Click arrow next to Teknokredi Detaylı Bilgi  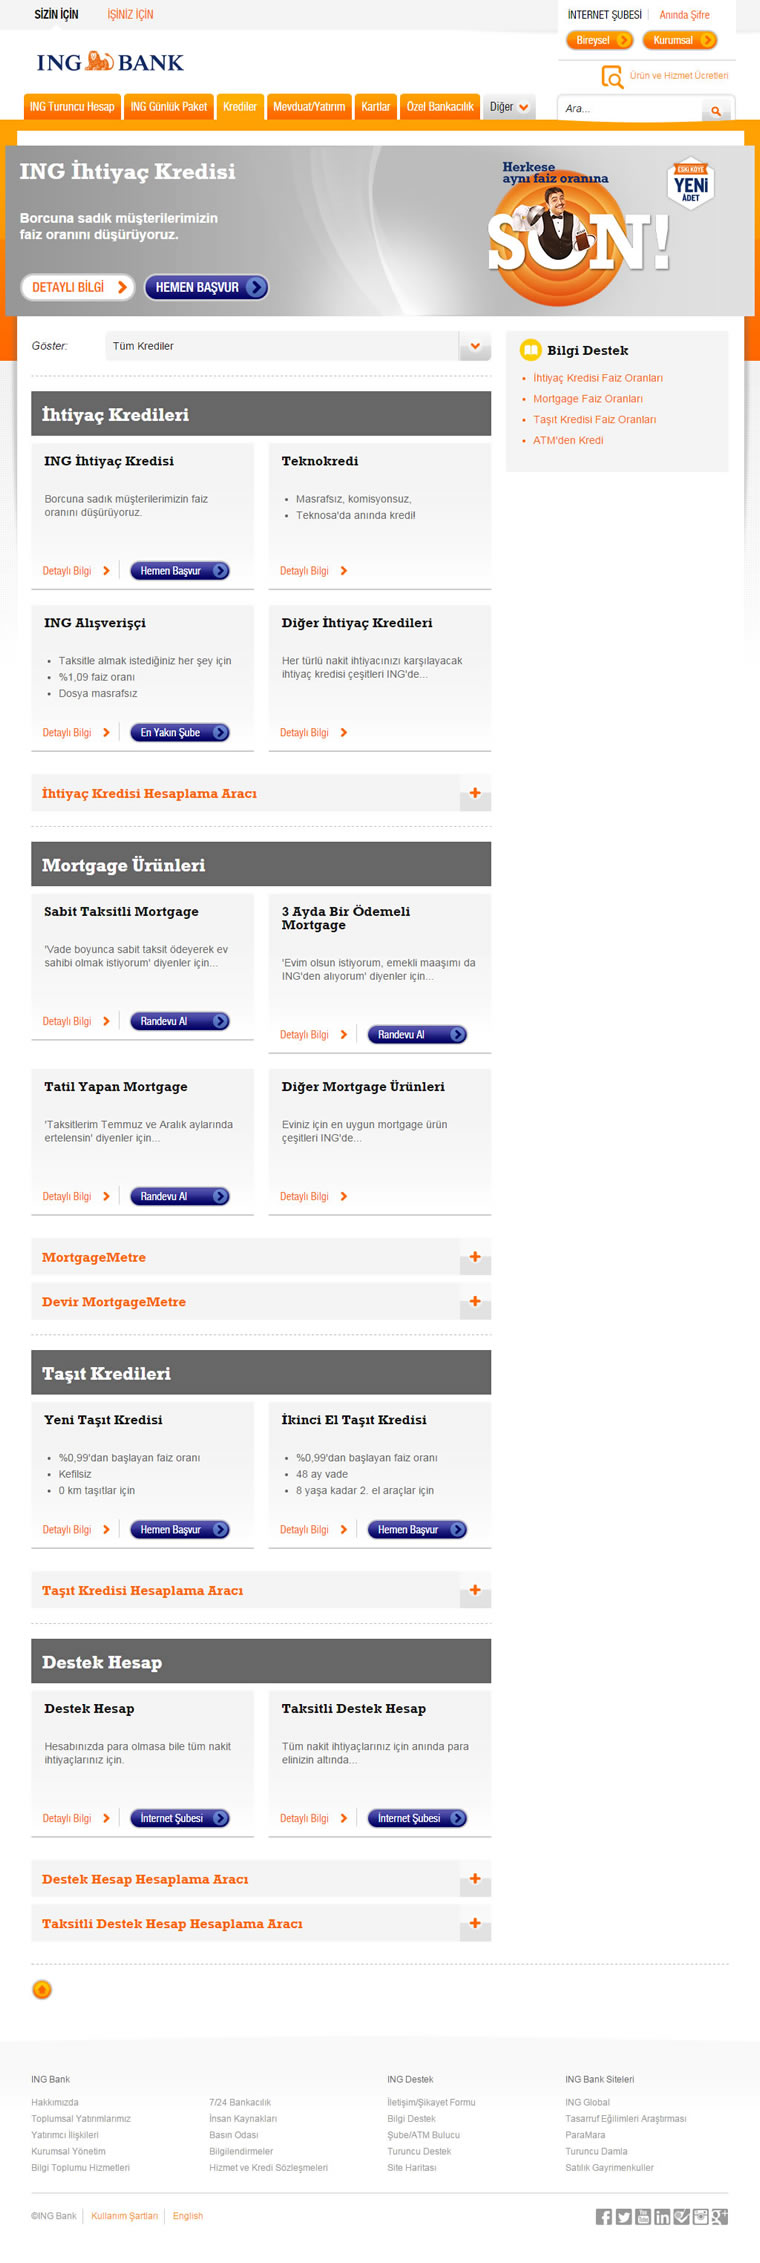(344, 571)
